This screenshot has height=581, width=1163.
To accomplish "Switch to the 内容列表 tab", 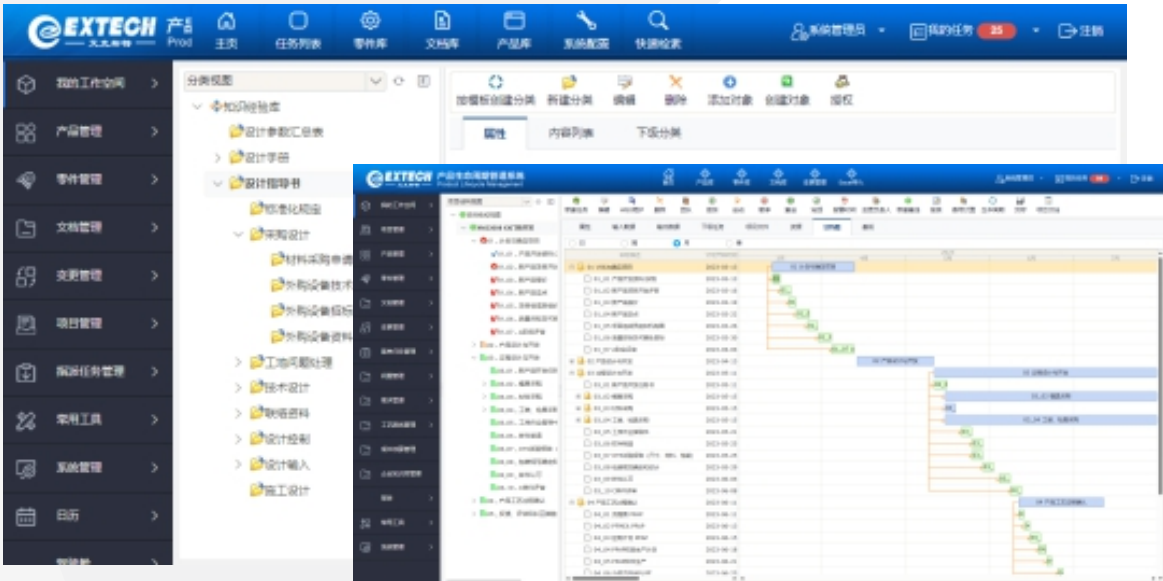I will [570, 134].
